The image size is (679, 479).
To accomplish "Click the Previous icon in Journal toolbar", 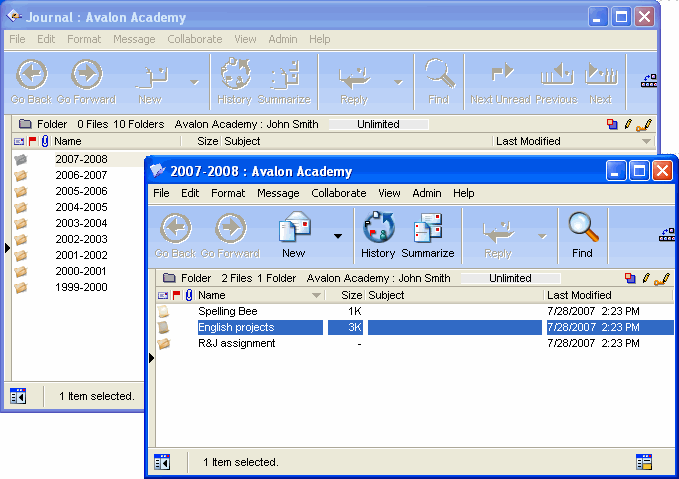I will [x=556, y=76].
